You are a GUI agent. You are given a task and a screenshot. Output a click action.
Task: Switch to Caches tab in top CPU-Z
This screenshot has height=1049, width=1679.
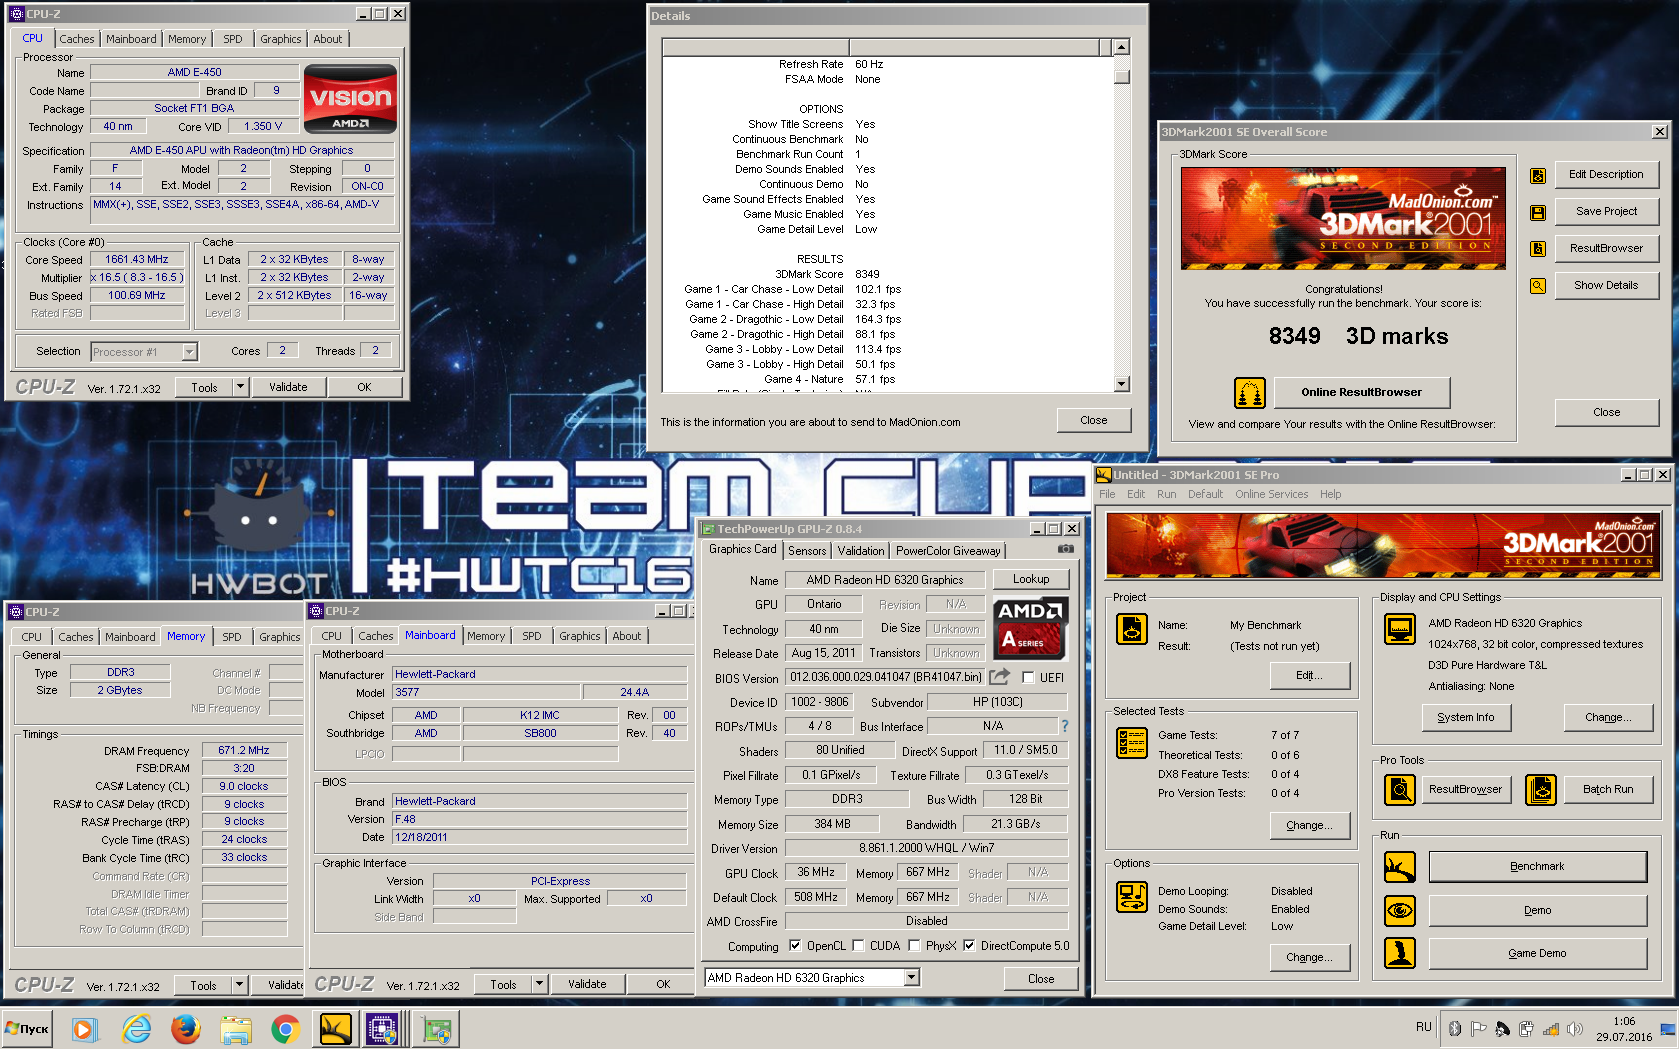77,39
